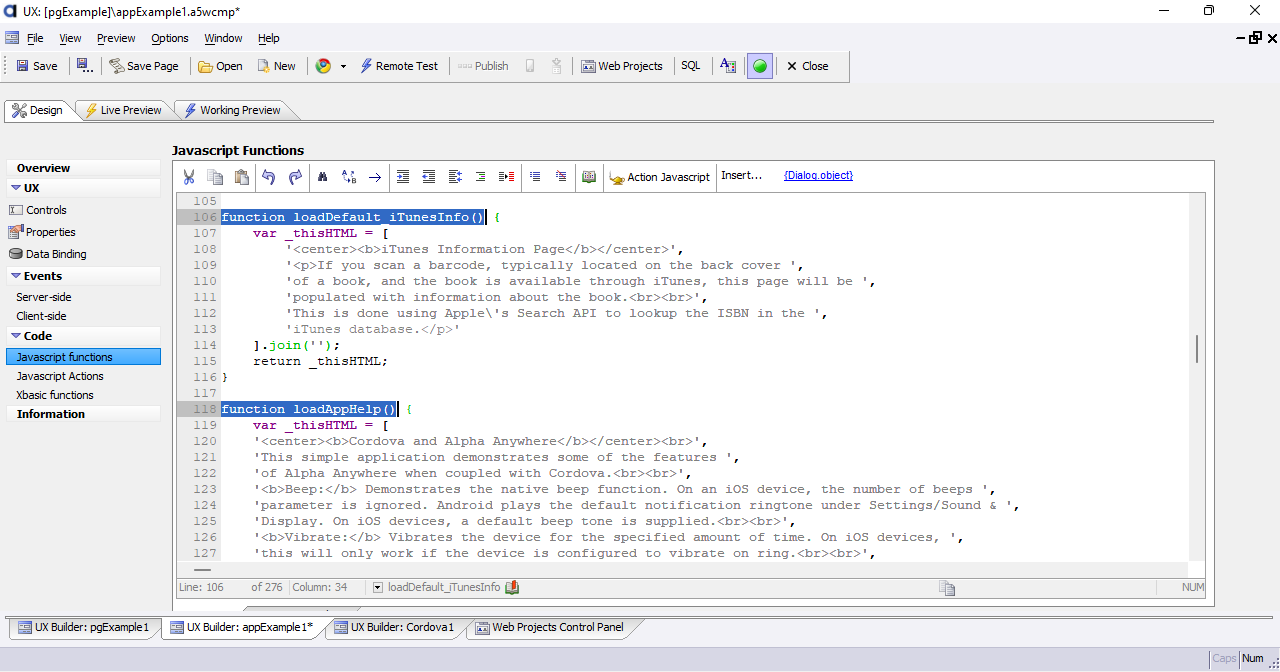Image resolution: width=1280 pixels, height=672 pixels.
Task: Switch to the Working Preview tab
Action: pos(231,110)
